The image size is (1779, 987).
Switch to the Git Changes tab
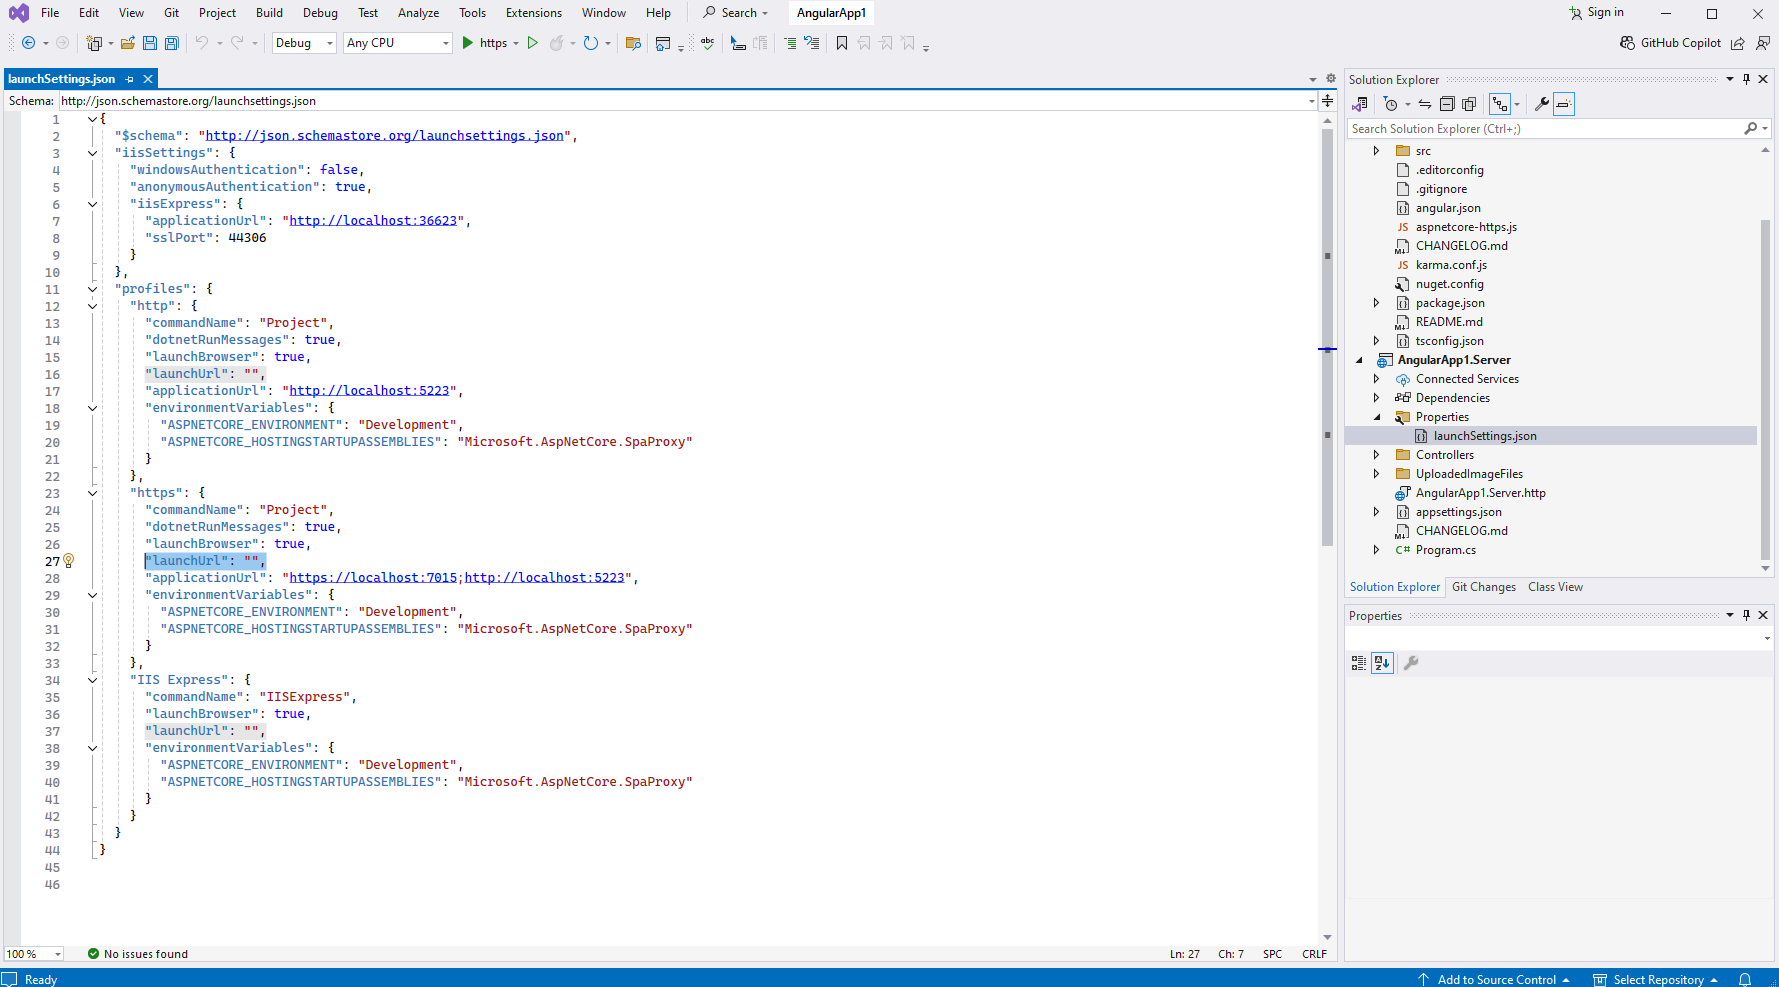click(1483, 587)
